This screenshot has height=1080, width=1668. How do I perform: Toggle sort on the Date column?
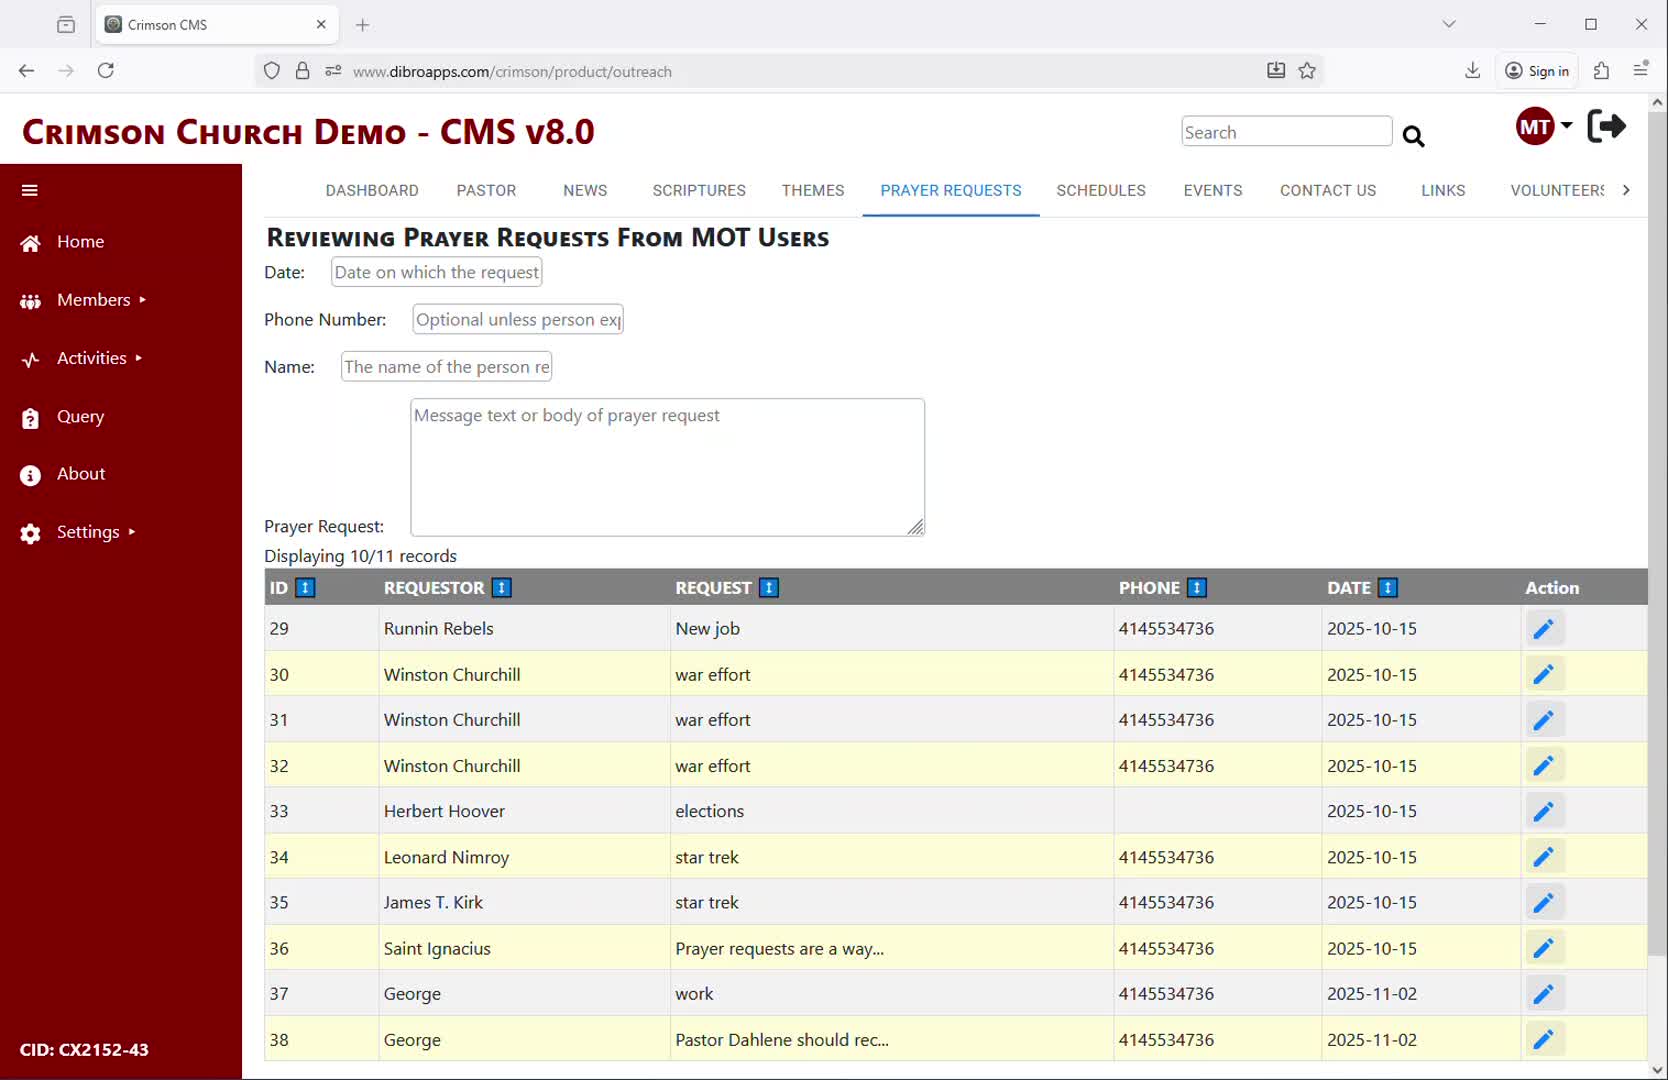tap(1387, 588)
